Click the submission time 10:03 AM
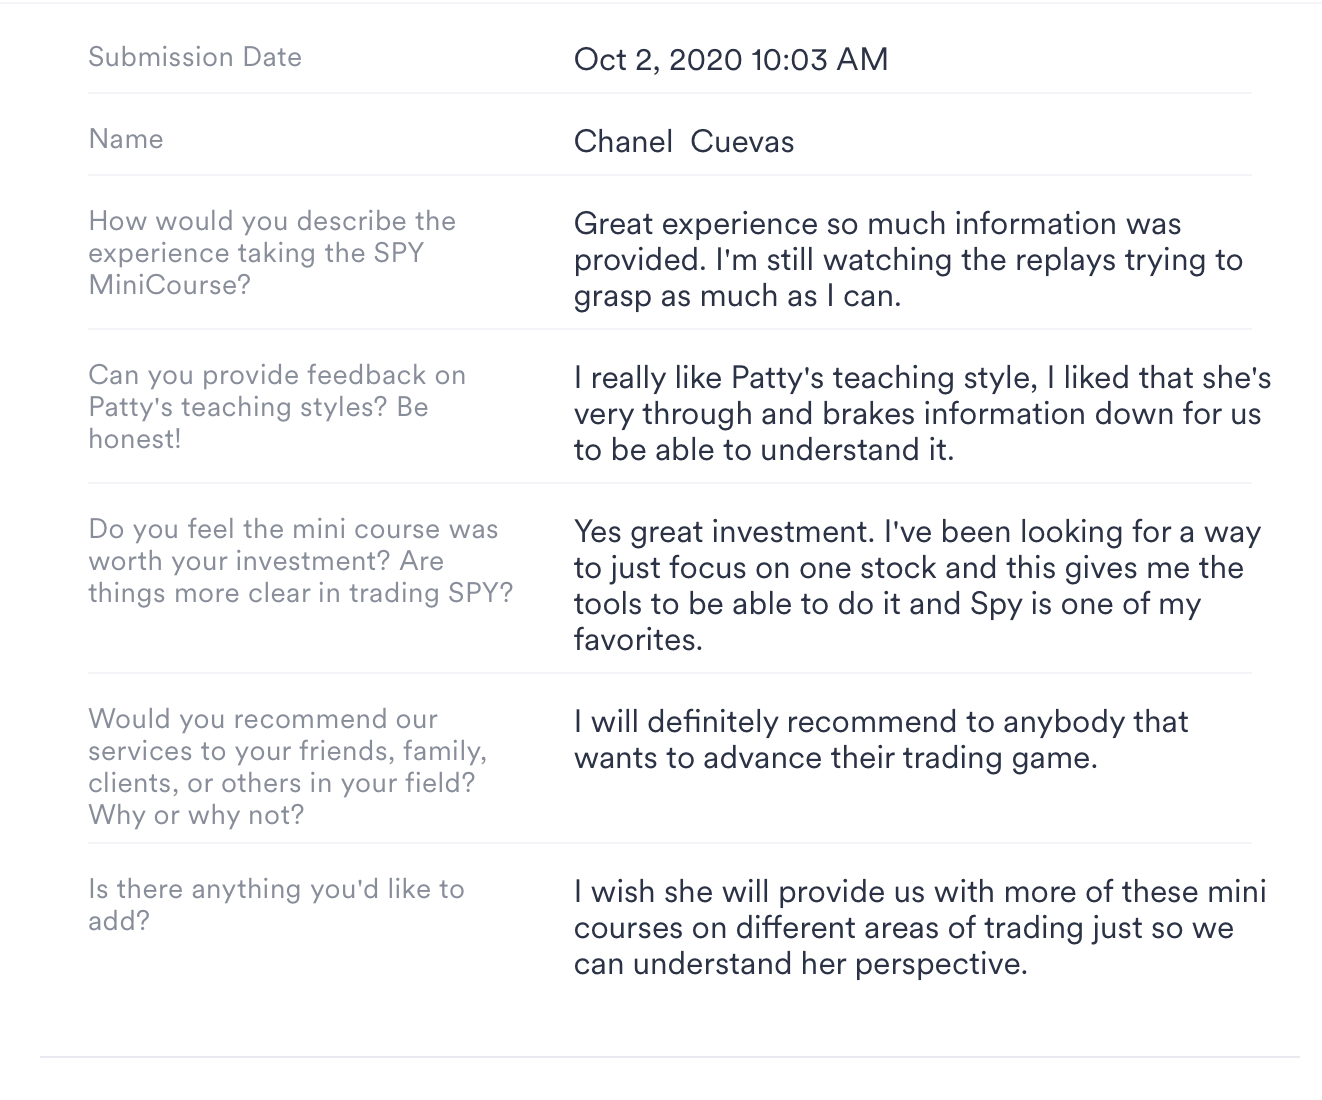1322x1100 pixels. [x=819, y=59]
